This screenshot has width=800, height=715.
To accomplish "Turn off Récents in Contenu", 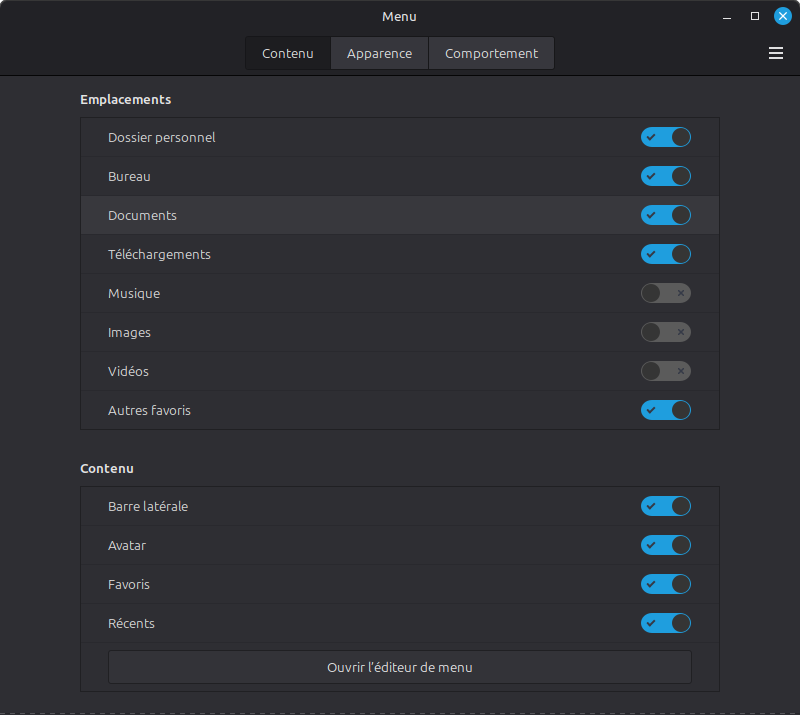I will 665,623.
